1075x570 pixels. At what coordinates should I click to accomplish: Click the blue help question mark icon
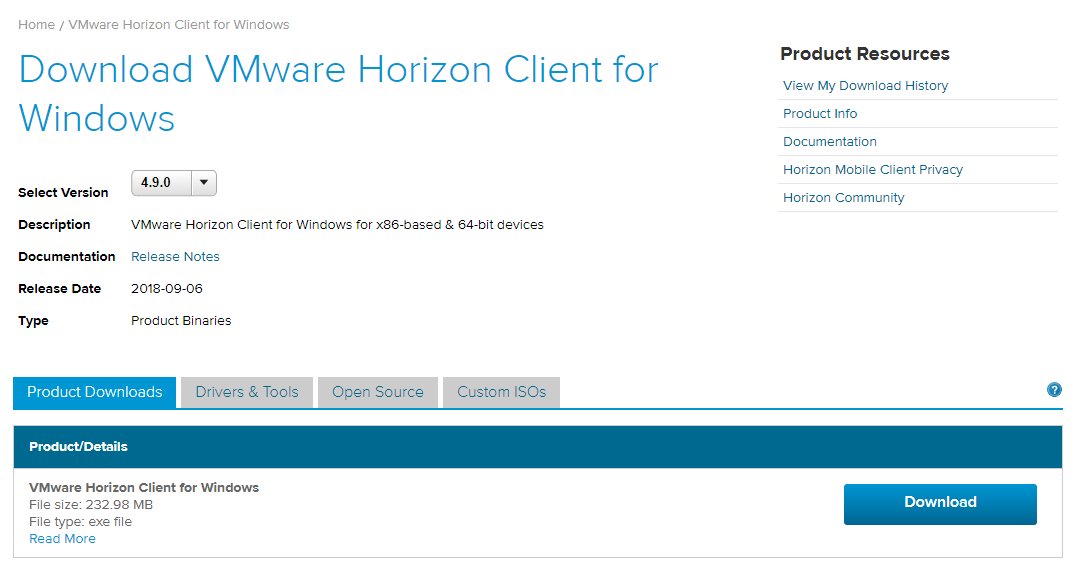click(1054, 390)
